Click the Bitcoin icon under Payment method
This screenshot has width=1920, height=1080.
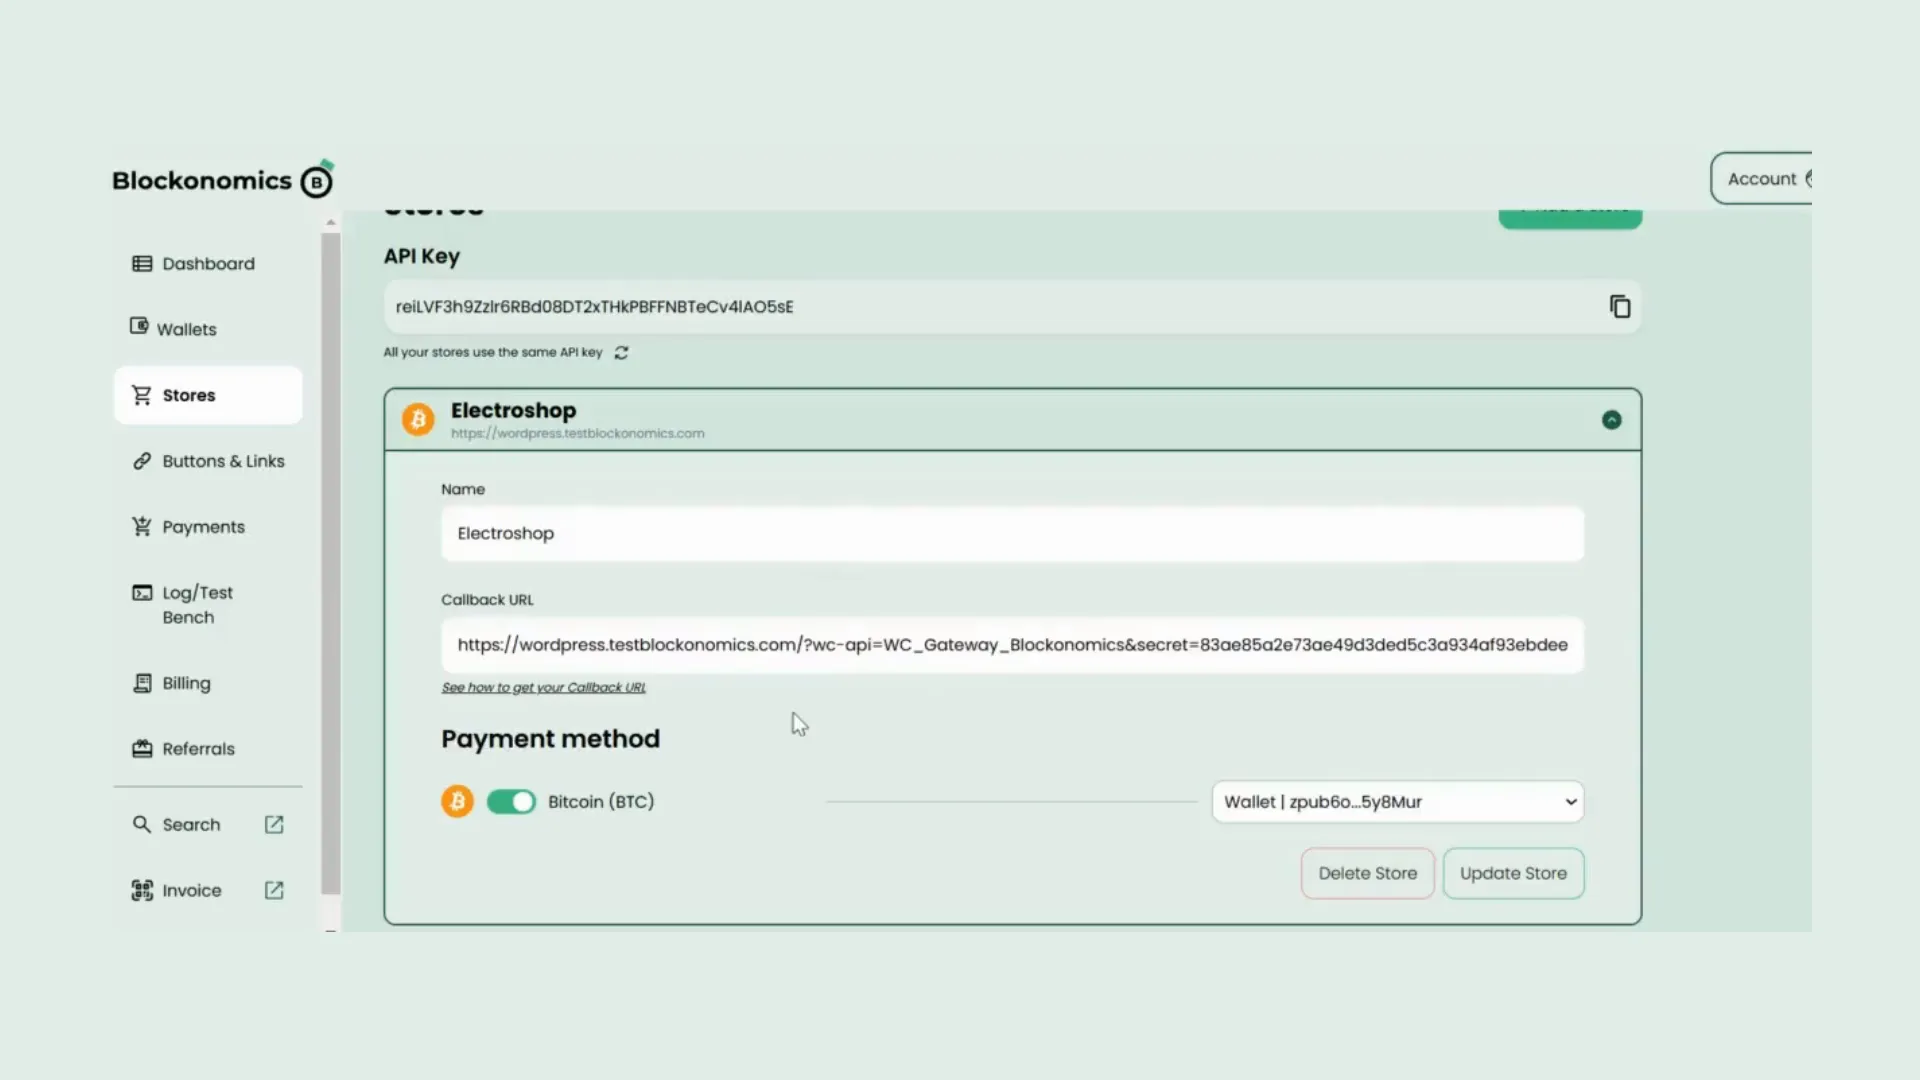pyautogui.click(x=457, y=802)
